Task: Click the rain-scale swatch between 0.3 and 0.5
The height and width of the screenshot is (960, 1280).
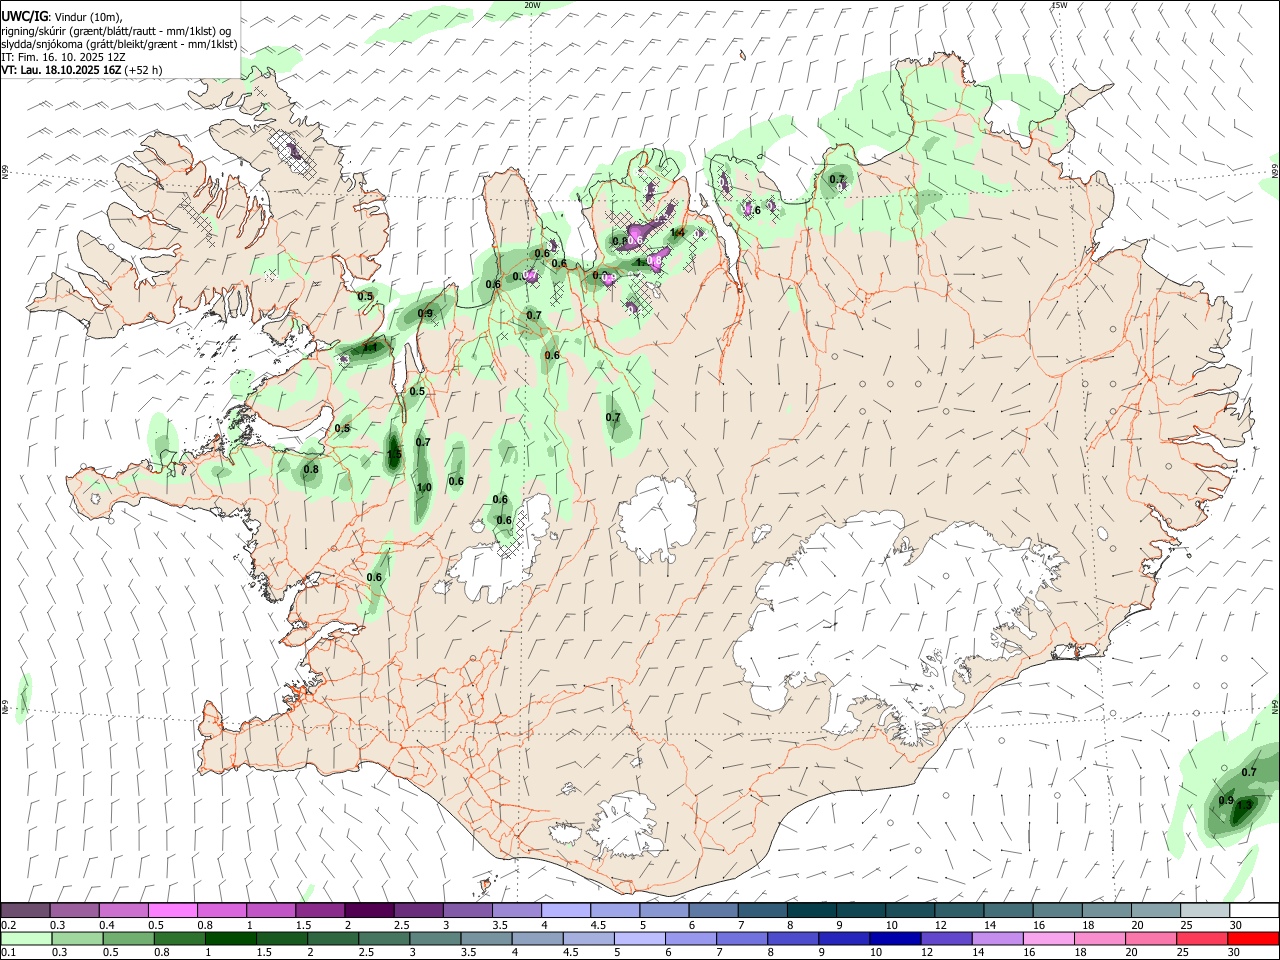Action: [77, 938]
